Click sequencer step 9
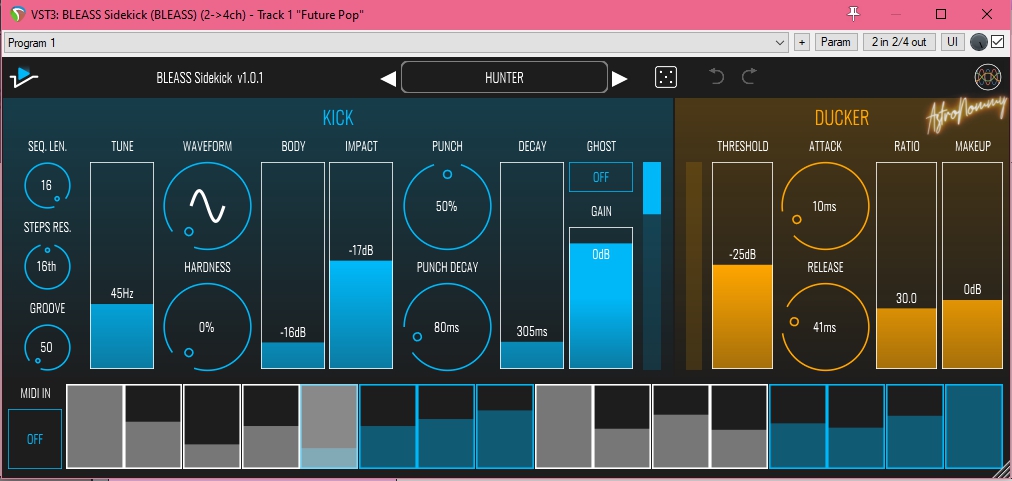The width and height of the screenshot is (1012, 481). [x=563, y=426]
